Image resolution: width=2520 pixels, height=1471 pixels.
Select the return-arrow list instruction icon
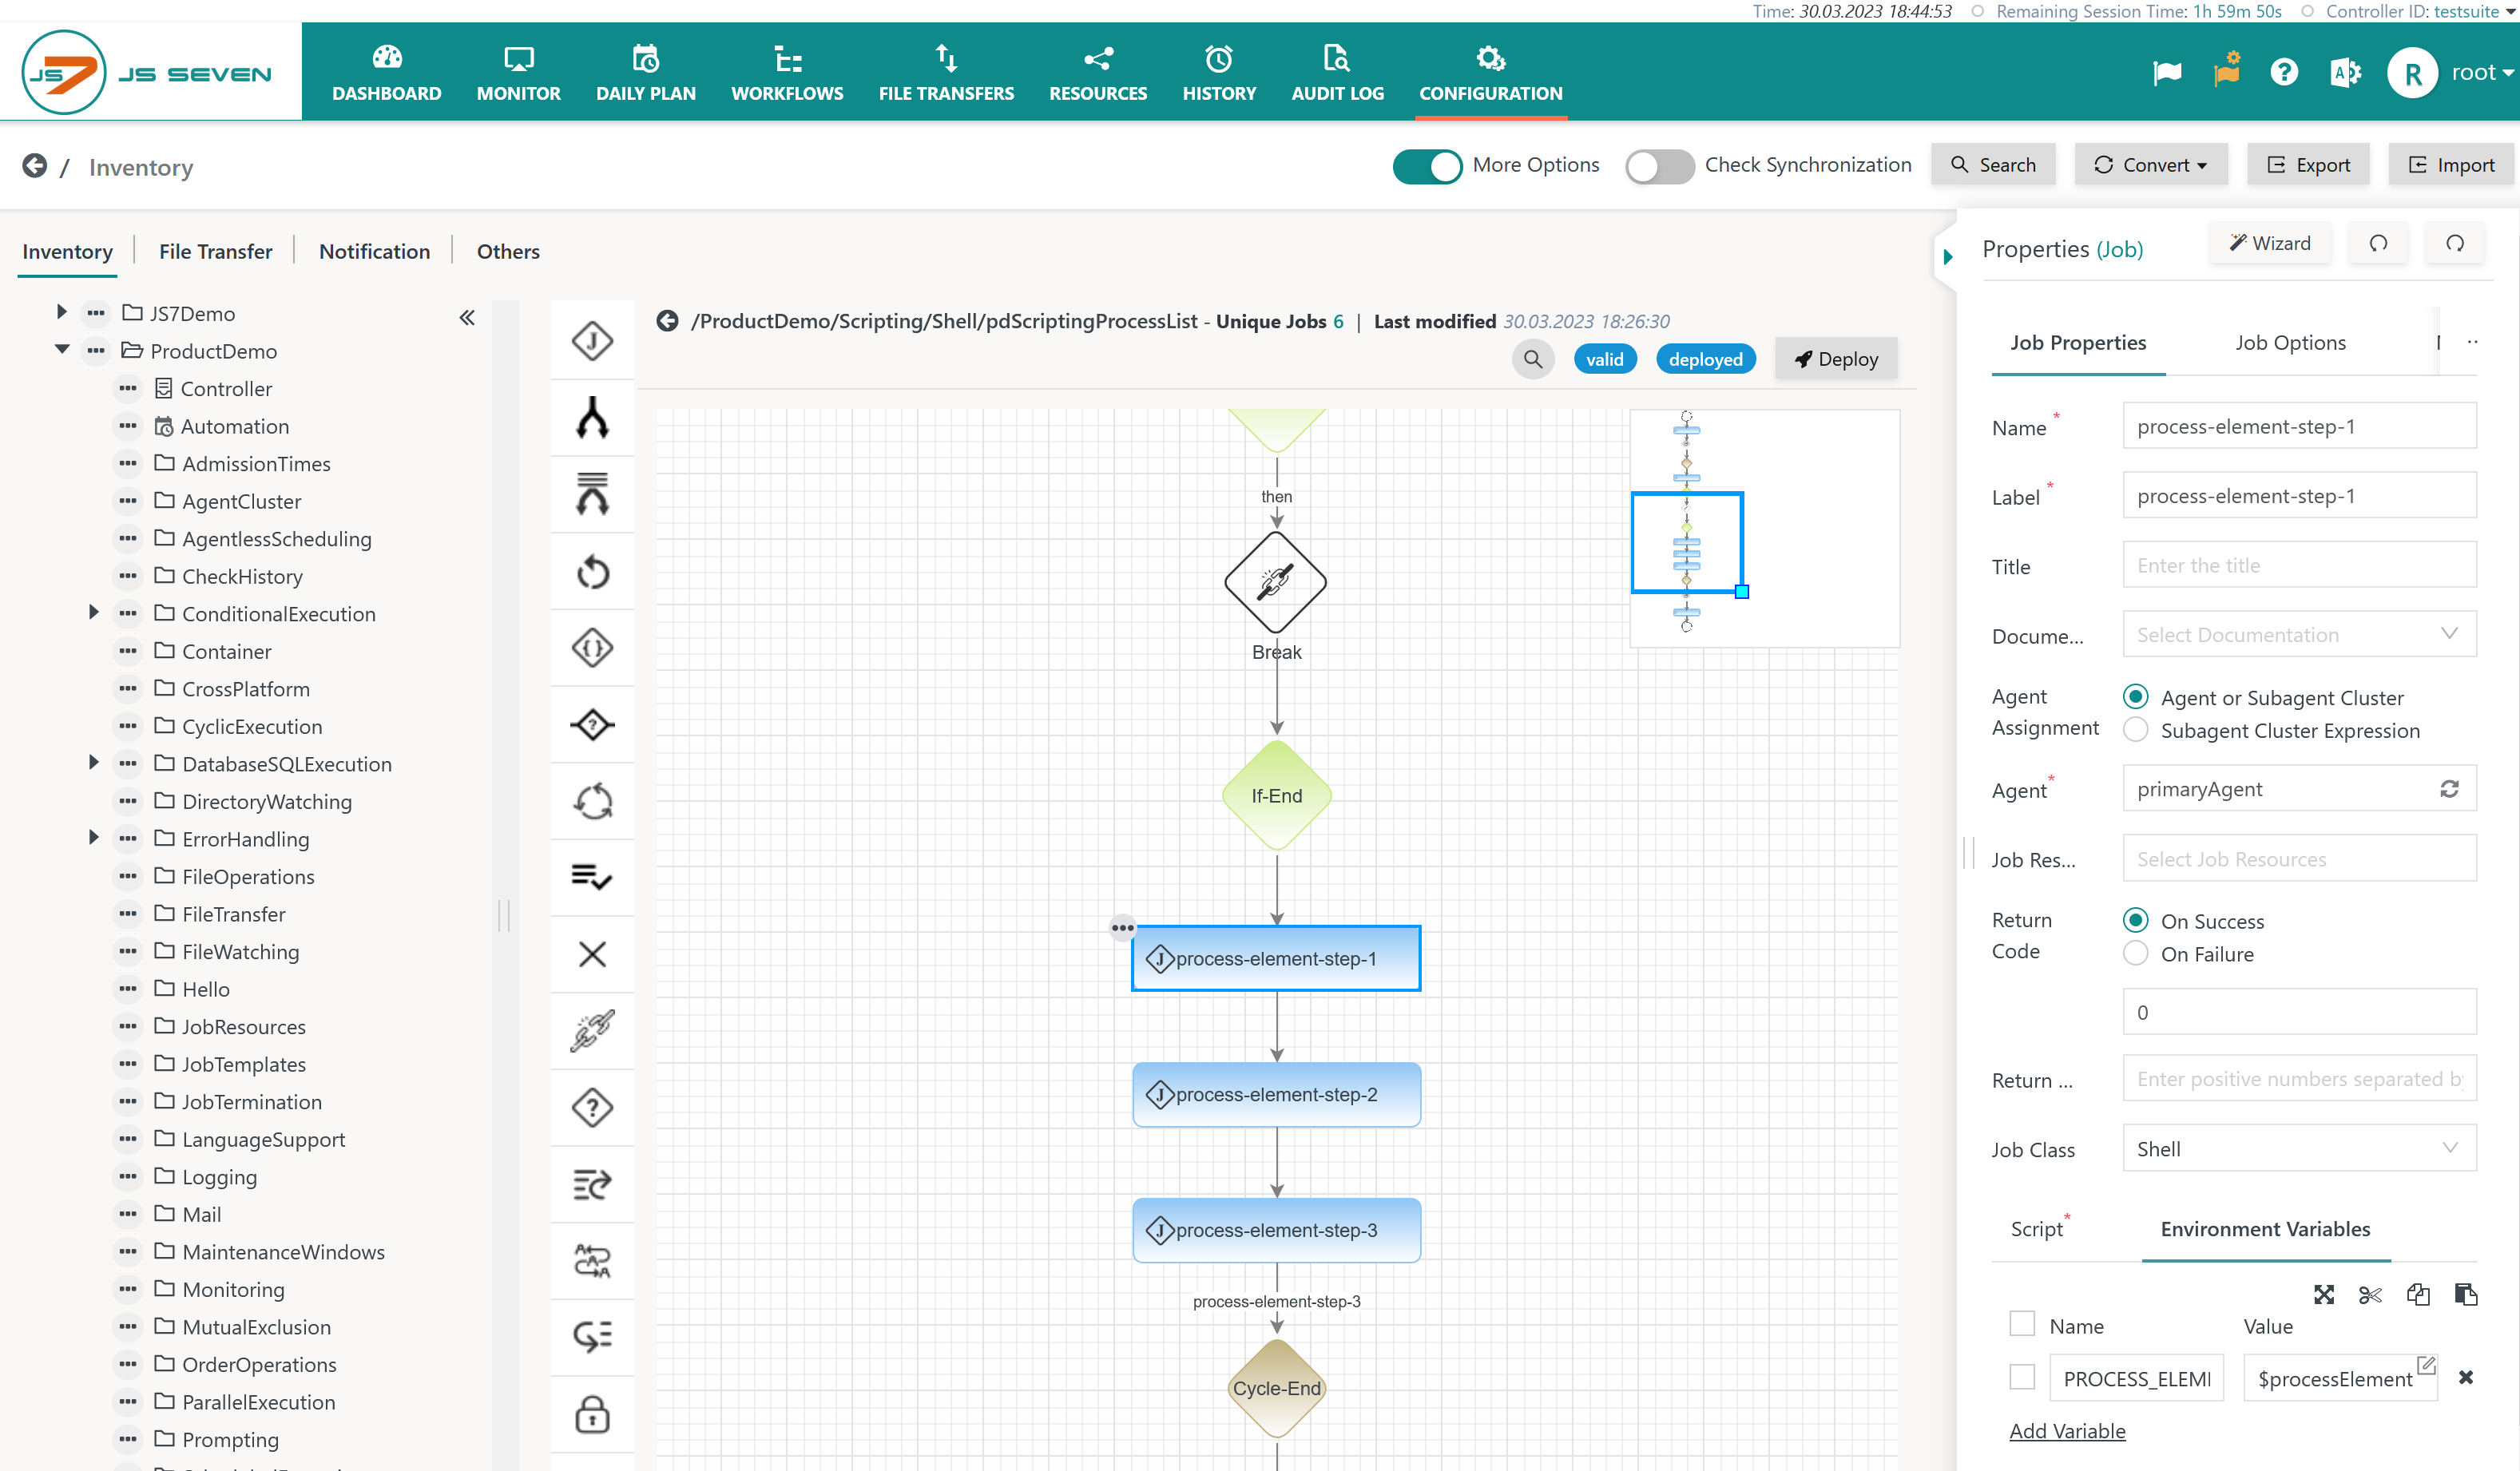pyautogui.click(x=592, y=1337)
